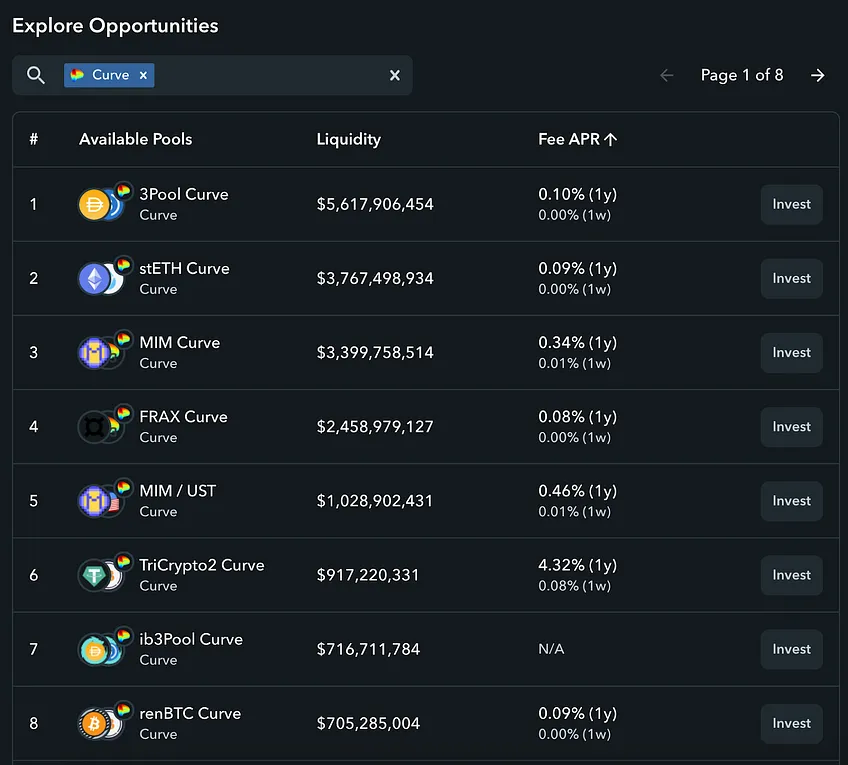Clear the entire search field
The width and height of the screenshot is (848, 765).
395,75
